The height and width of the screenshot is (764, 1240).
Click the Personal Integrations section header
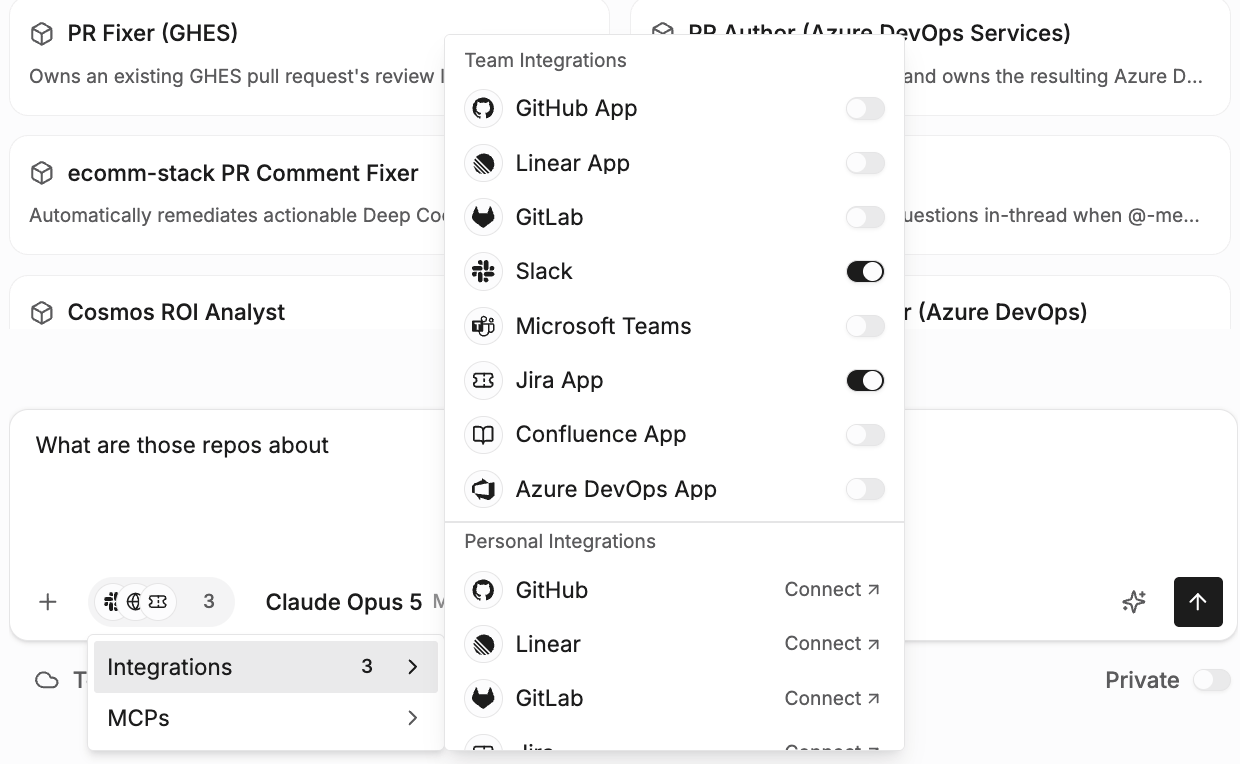(560, 541)
